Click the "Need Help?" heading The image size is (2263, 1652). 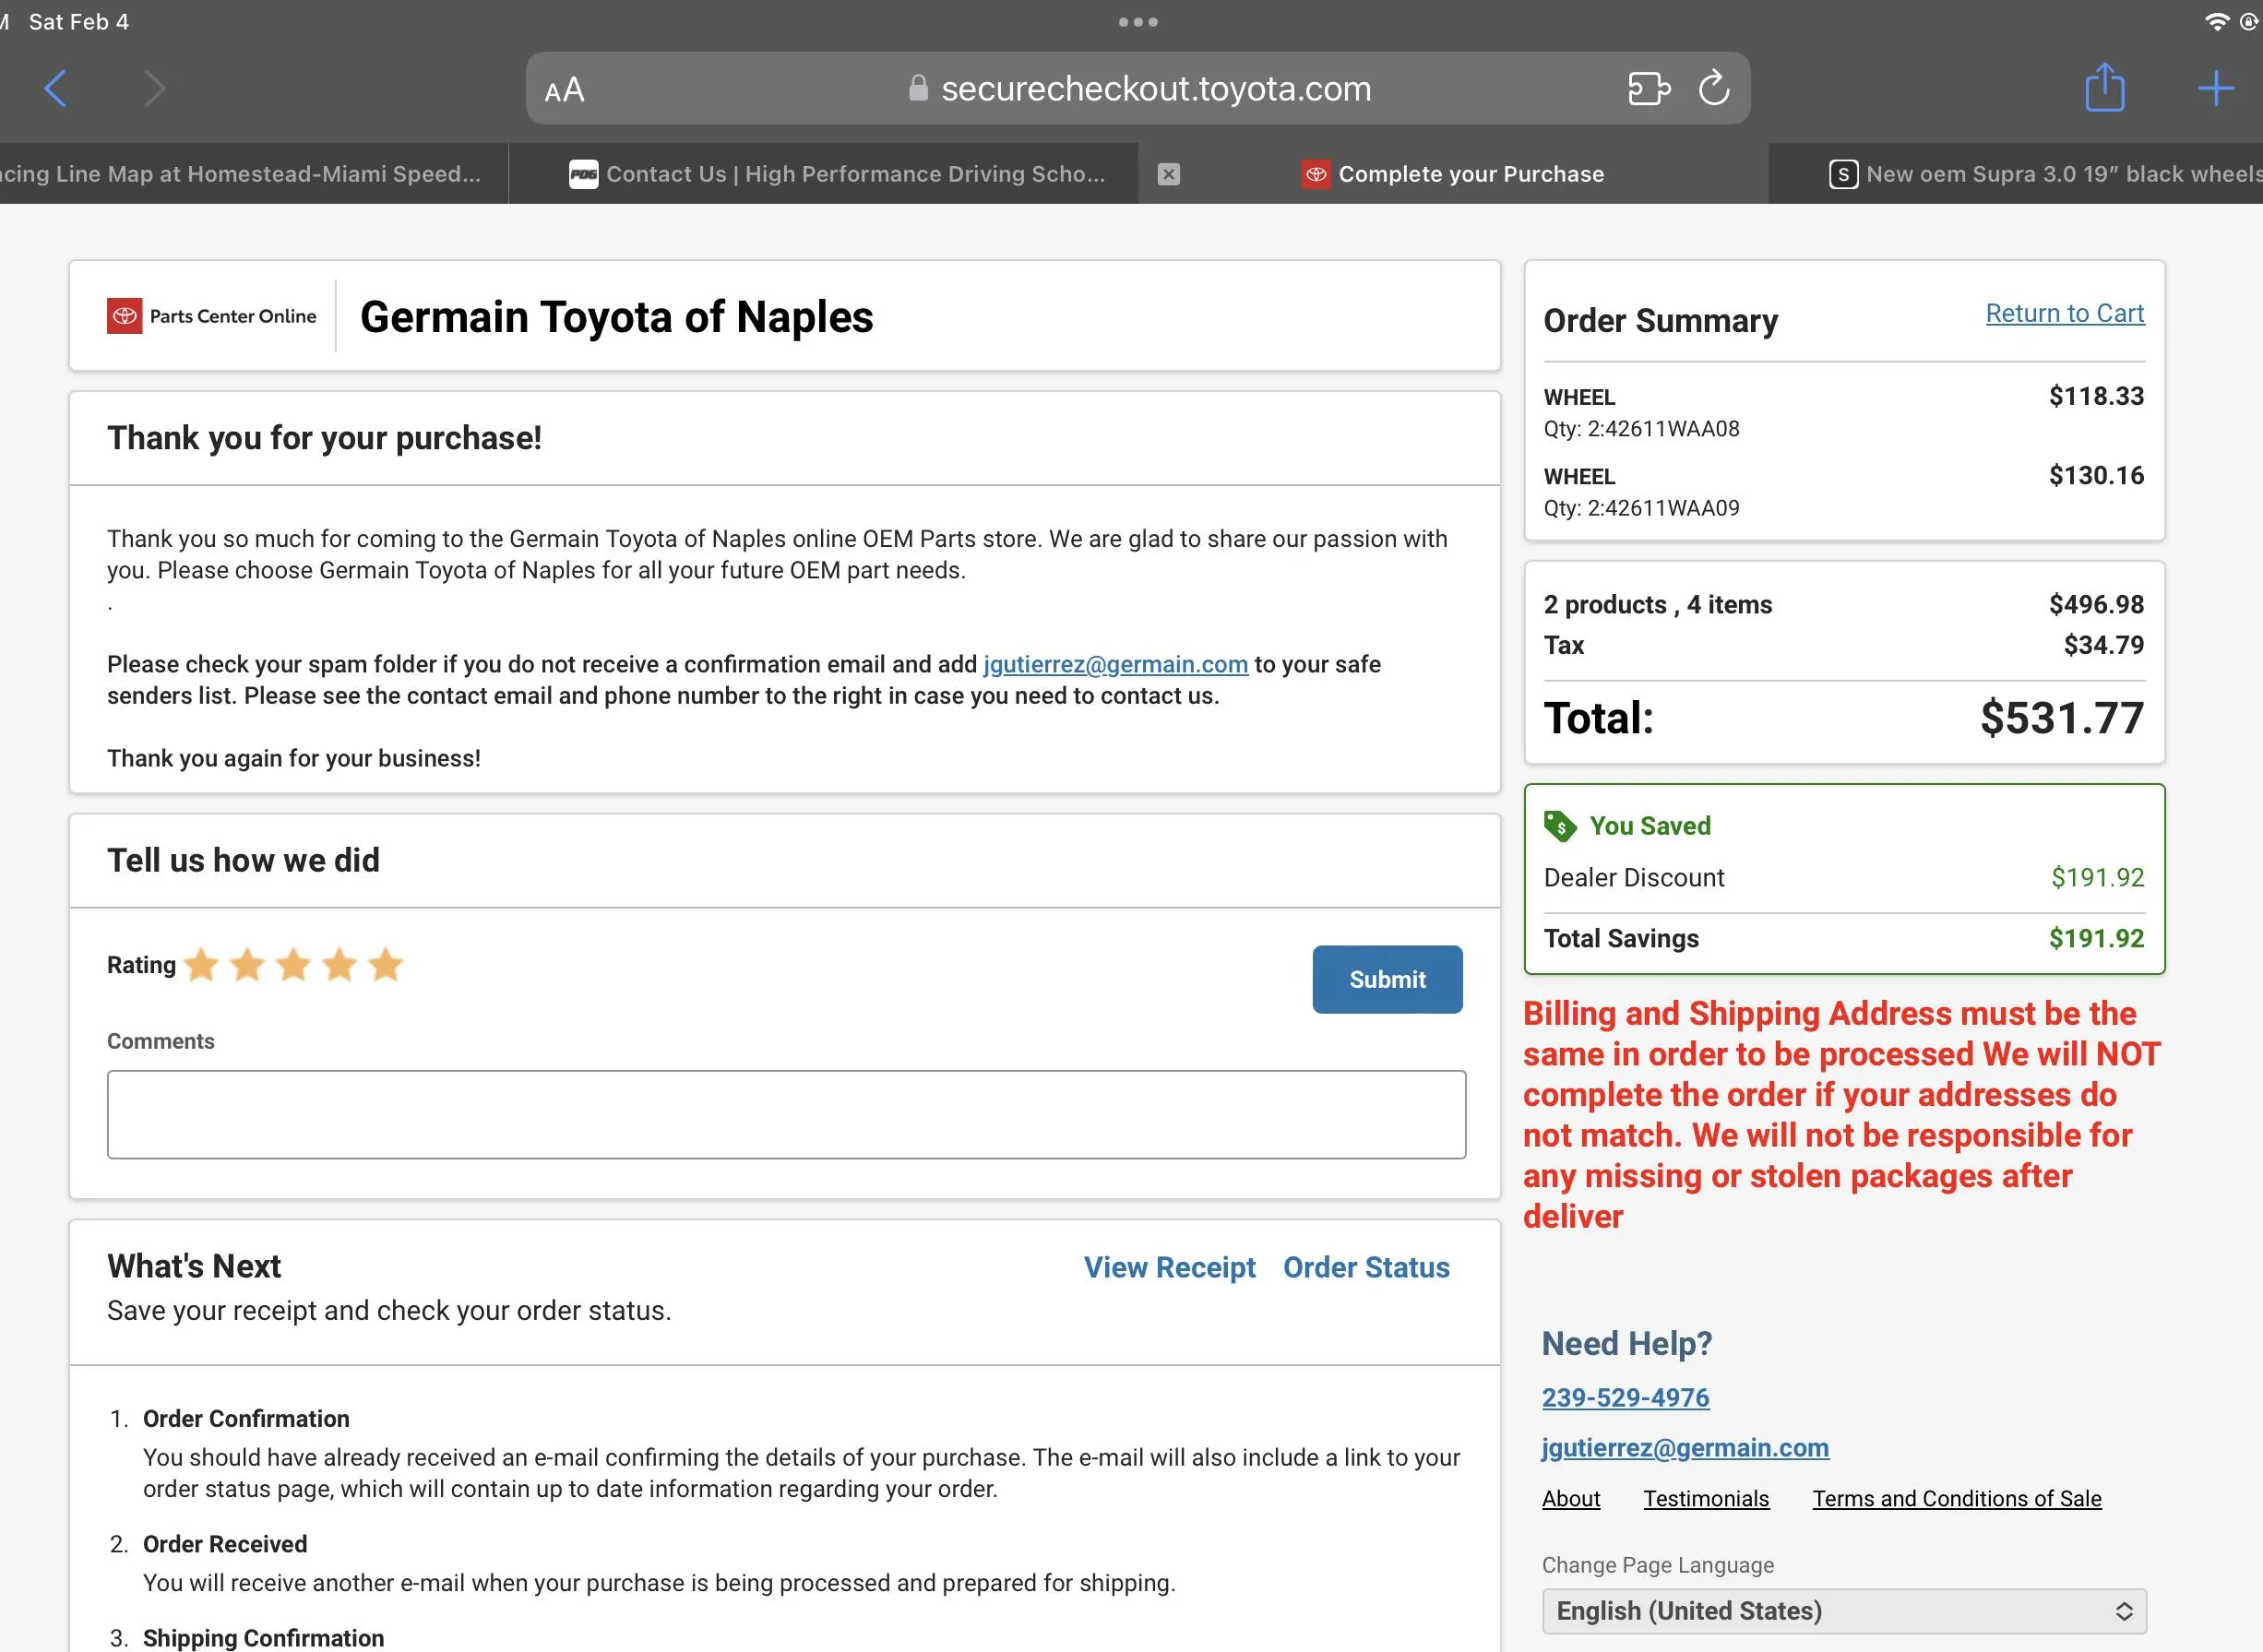coord(1626,1343)
